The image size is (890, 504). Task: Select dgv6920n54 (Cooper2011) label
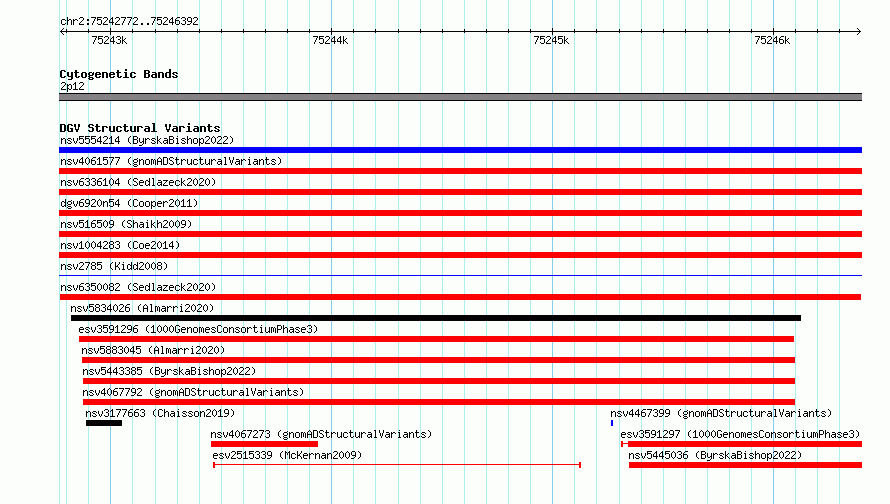click(x=129, y=203)
